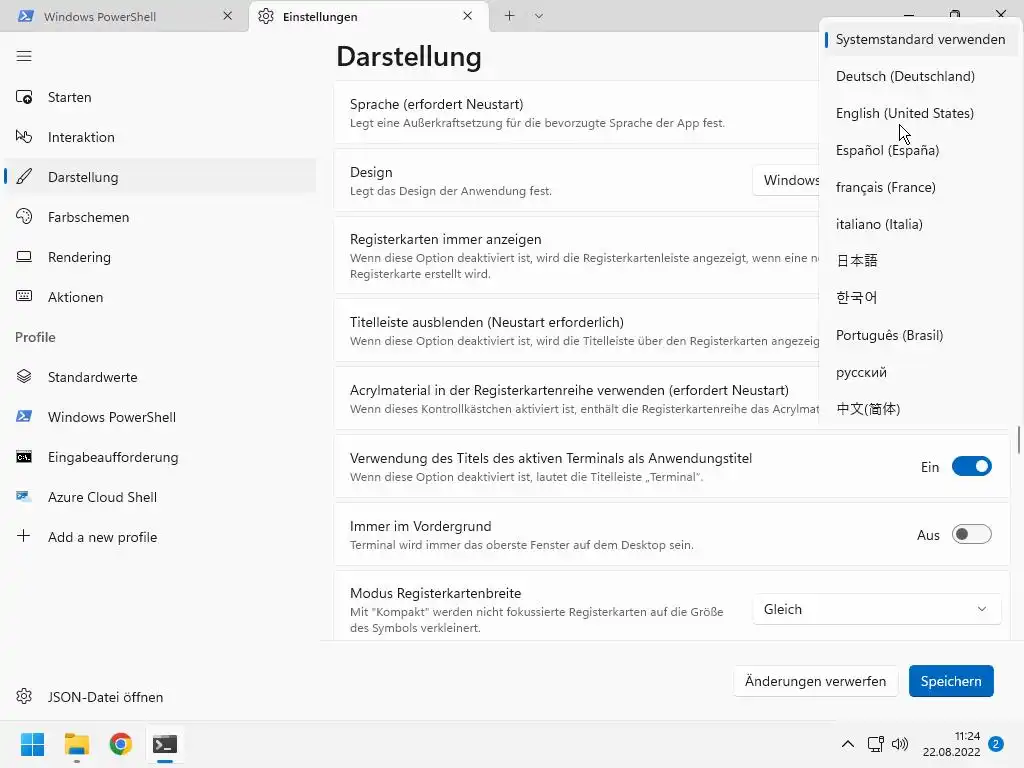Click the JSON-Datei gear icon
Screen dimensions: 1024x768
[24, 697]
